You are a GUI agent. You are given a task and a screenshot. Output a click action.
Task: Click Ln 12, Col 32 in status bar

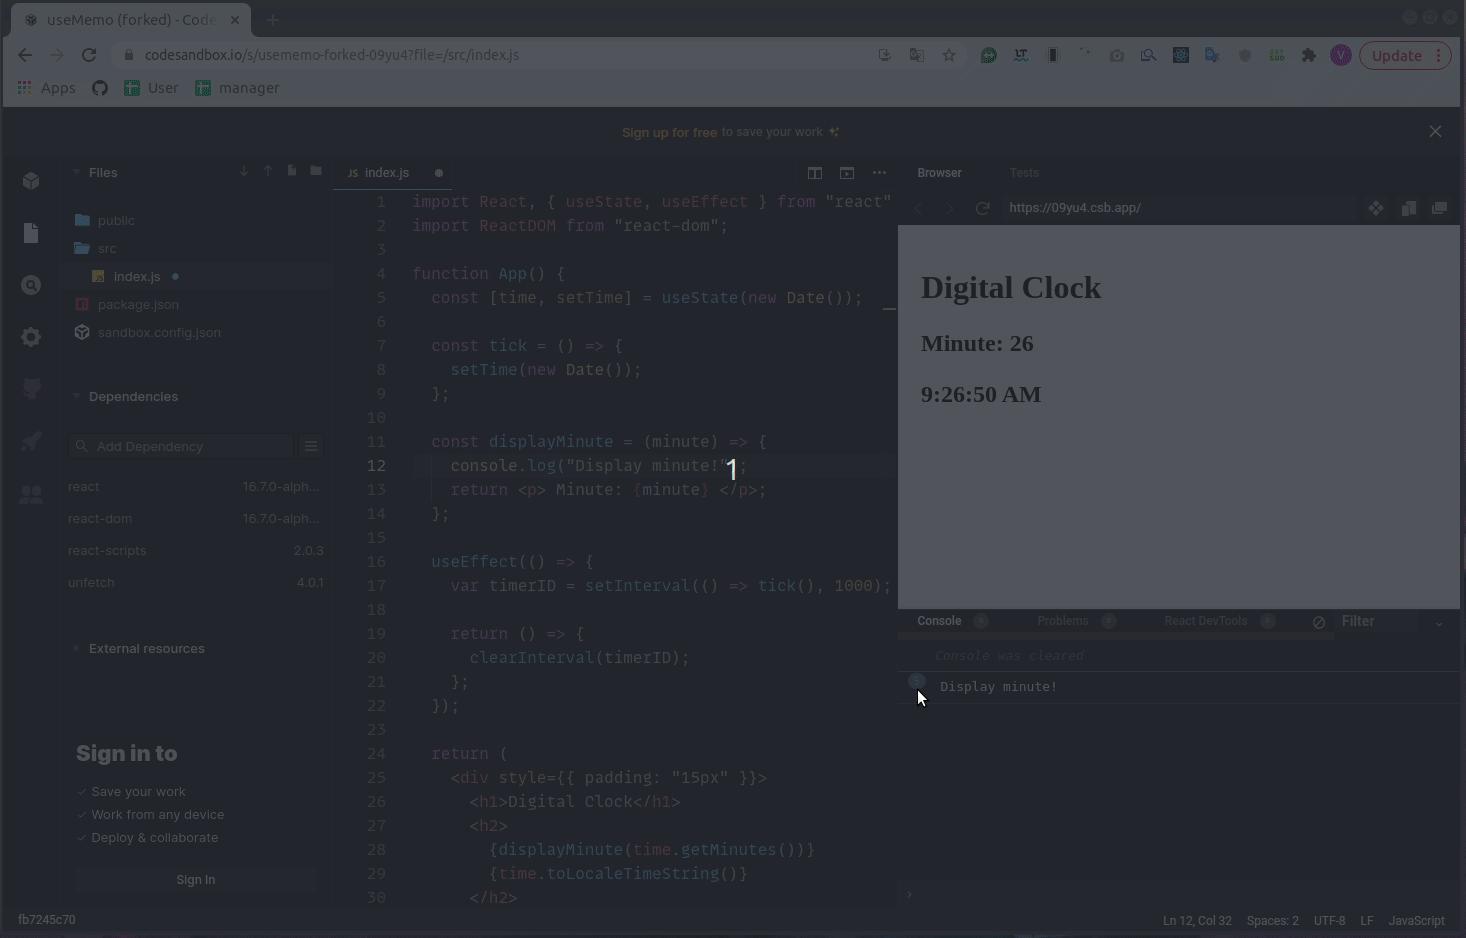(x=1196, y=920)
